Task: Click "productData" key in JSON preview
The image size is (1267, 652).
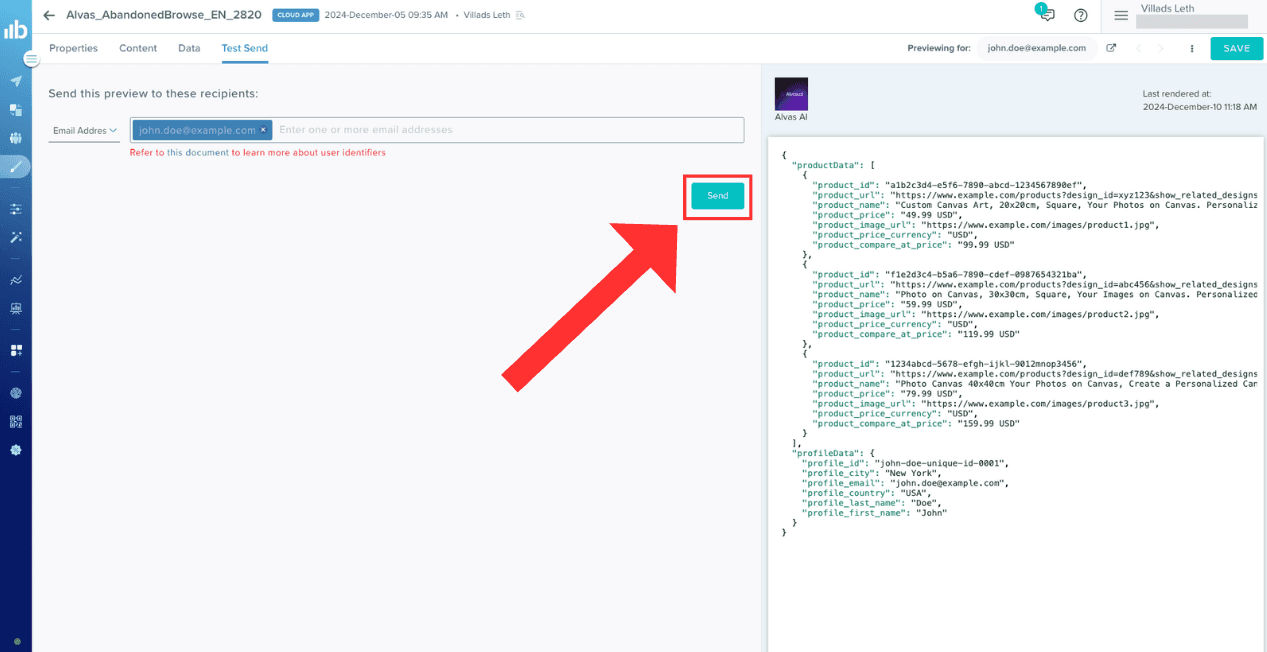Action: (x=826, y=165)
